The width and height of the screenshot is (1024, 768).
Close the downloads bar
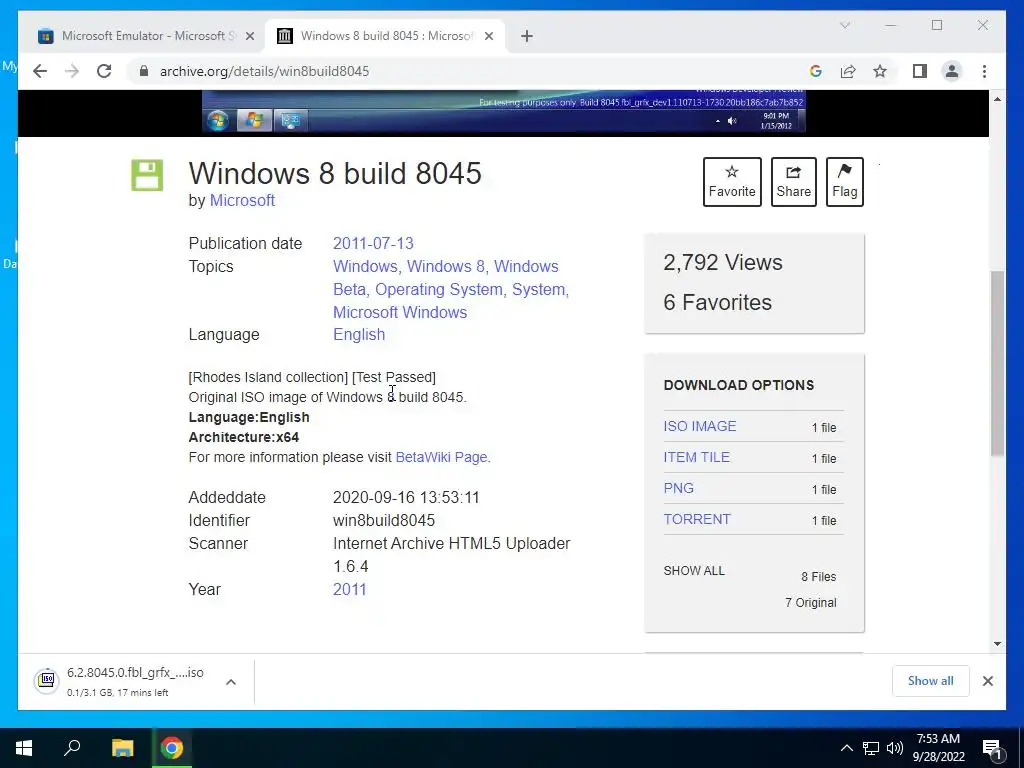pos(987,681)
